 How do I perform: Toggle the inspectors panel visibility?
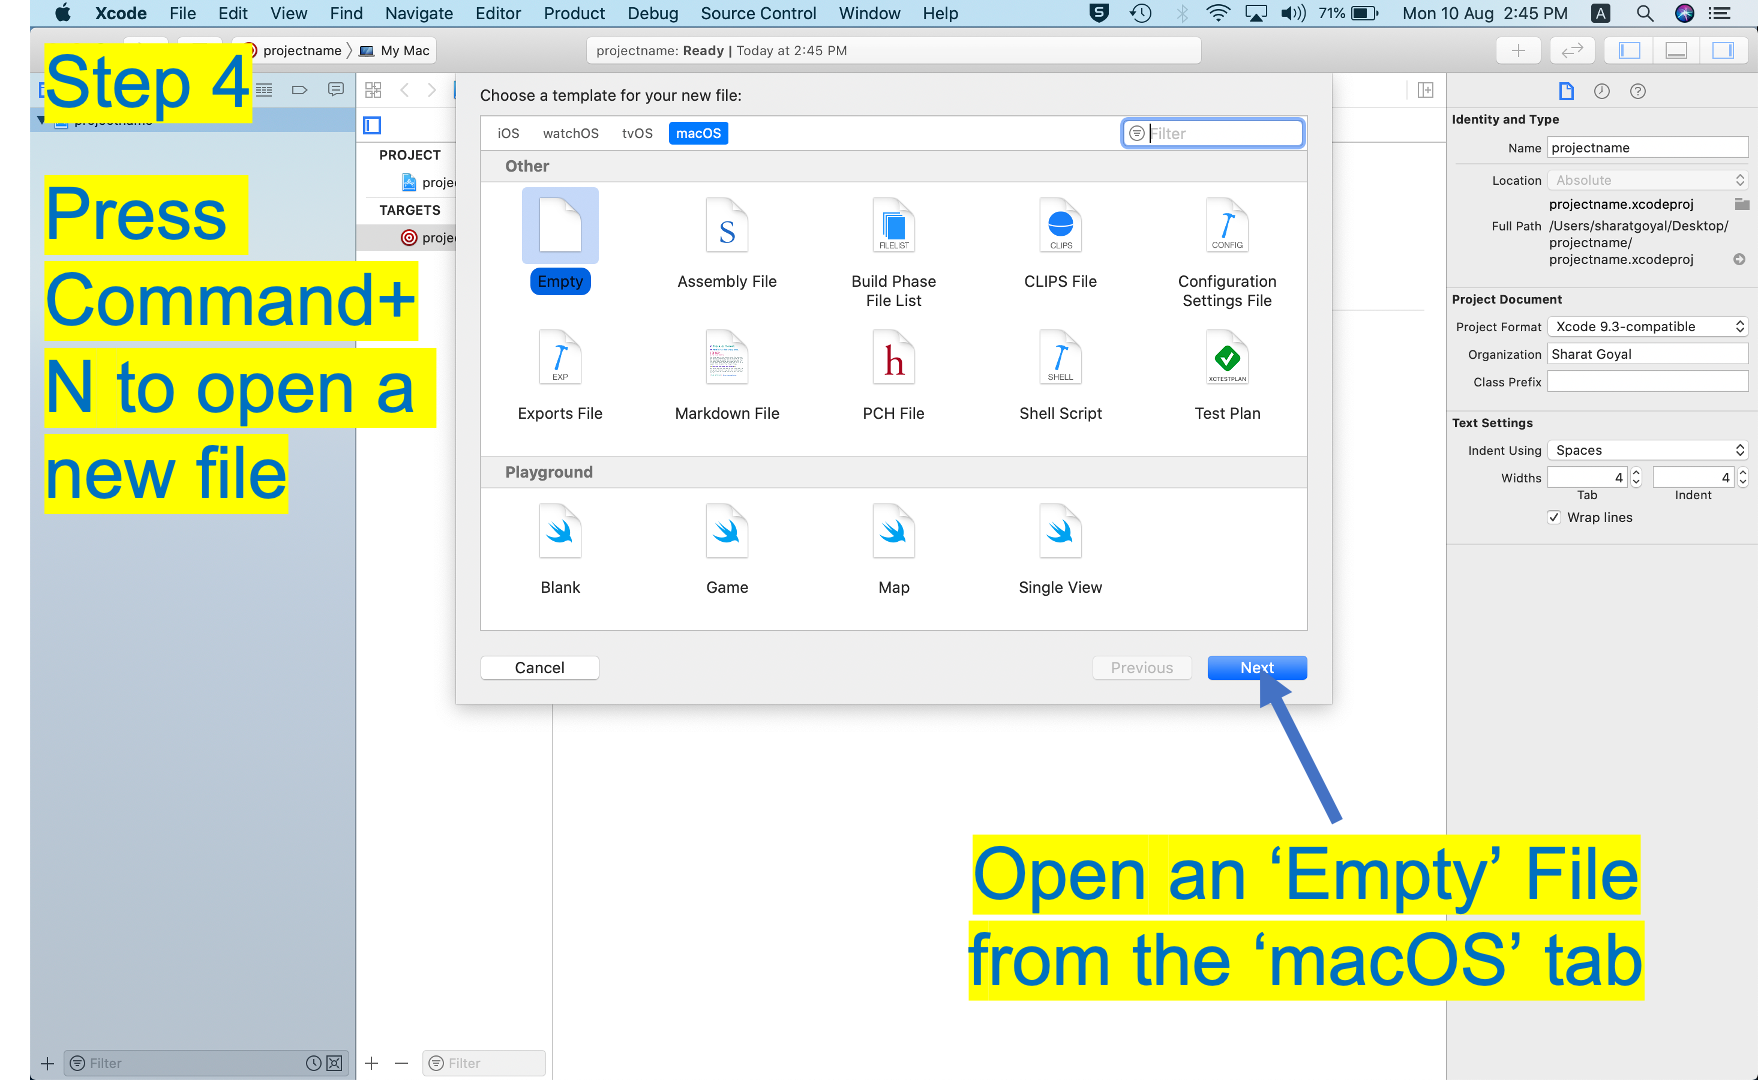click(1723, 50)
